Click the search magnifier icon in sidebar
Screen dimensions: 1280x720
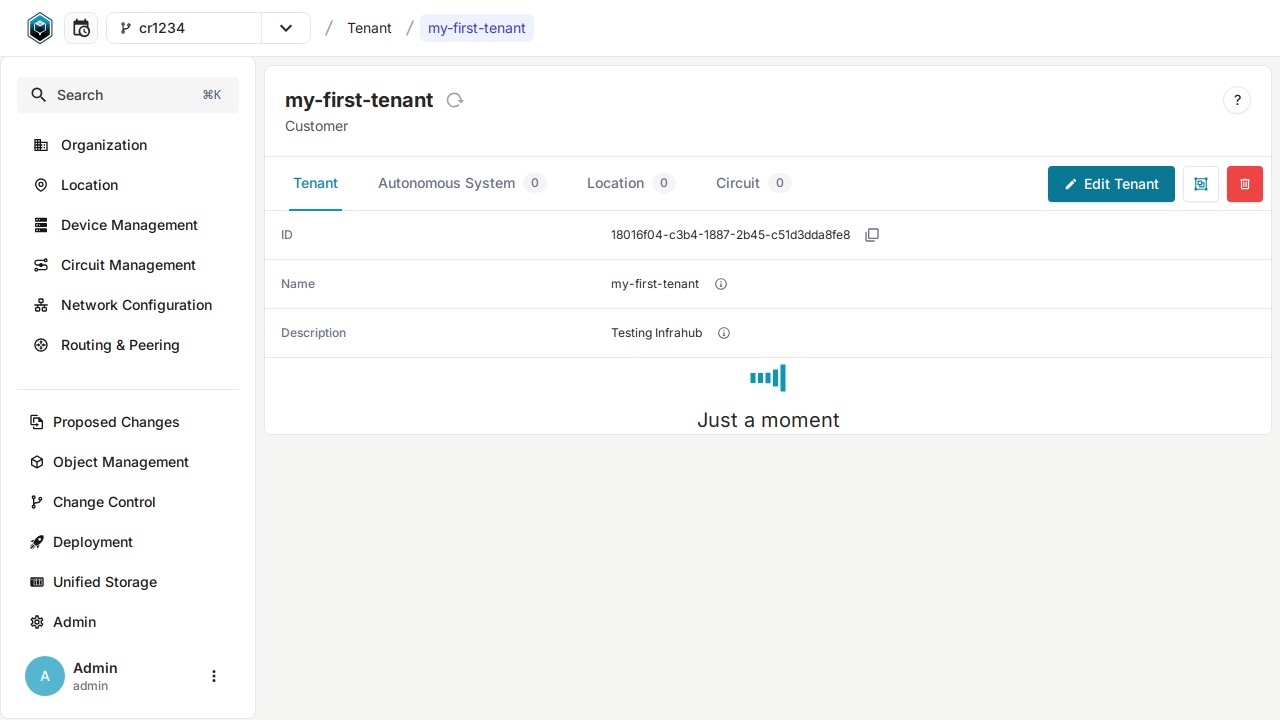(38, 94)
